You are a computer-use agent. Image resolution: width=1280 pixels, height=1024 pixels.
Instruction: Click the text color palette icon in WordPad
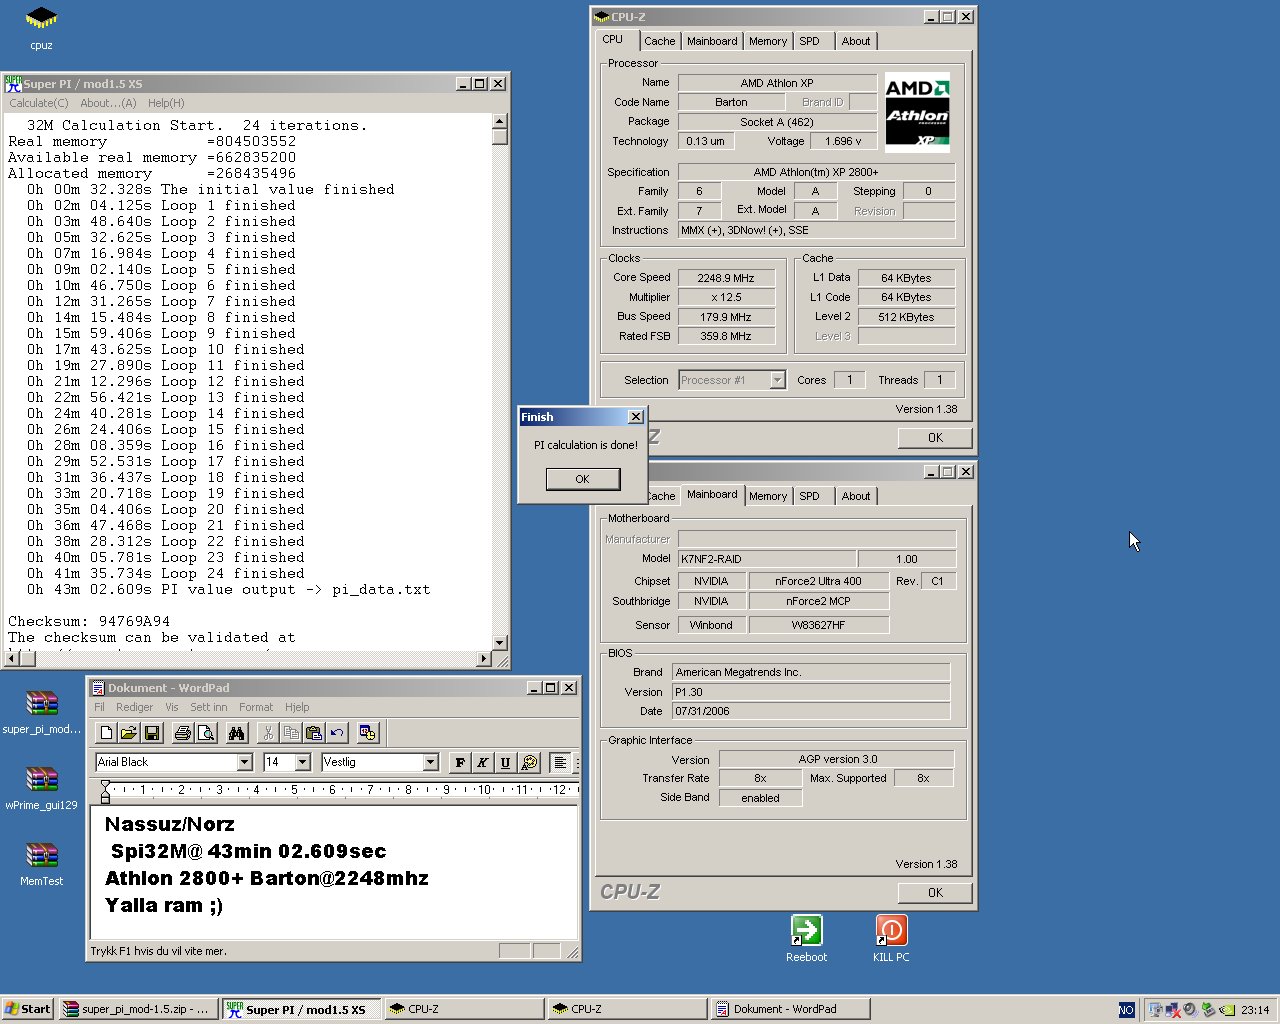pos(529,762)
